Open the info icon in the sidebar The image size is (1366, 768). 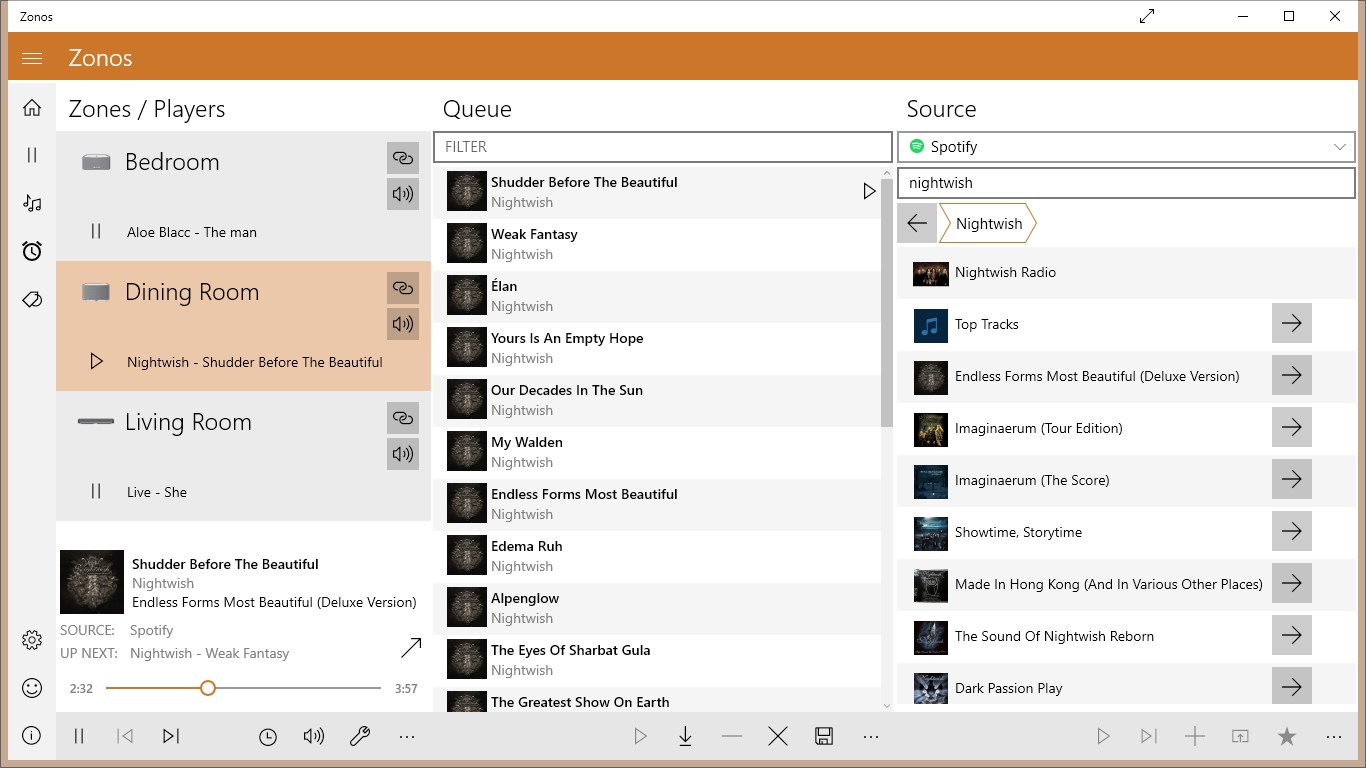[x=32, y=736]
